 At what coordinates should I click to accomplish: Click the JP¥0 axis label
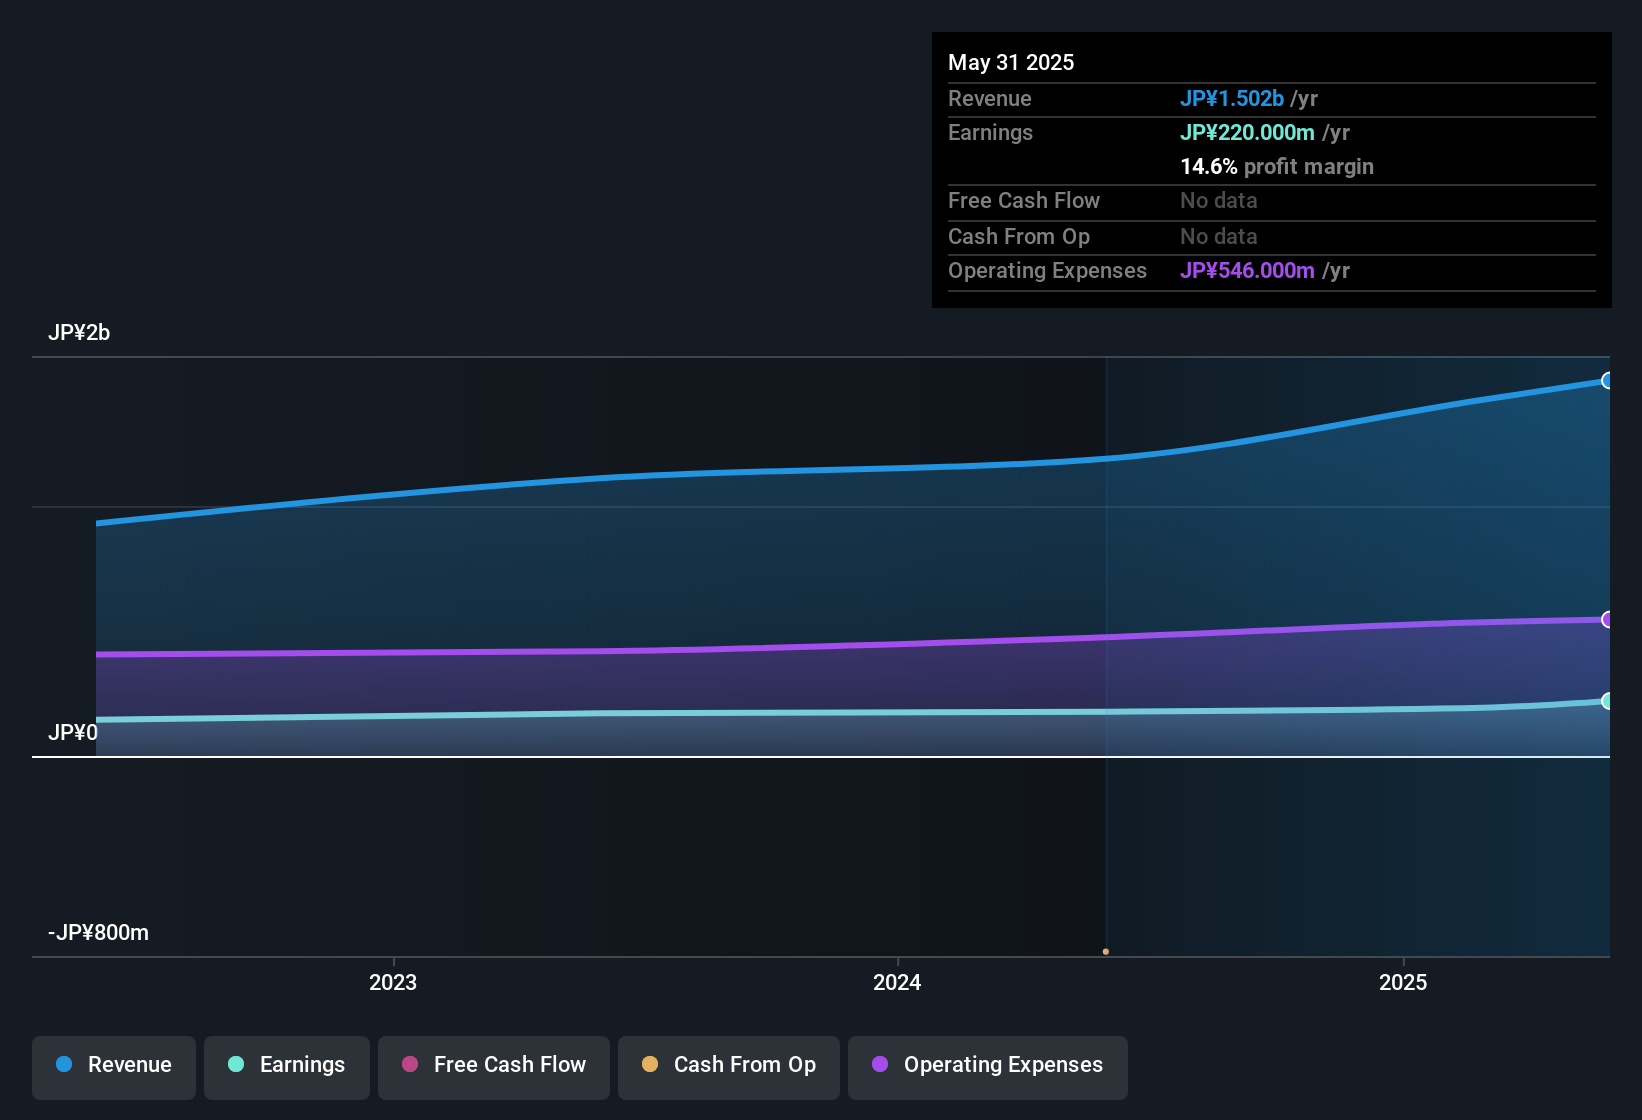click(73, 733)
